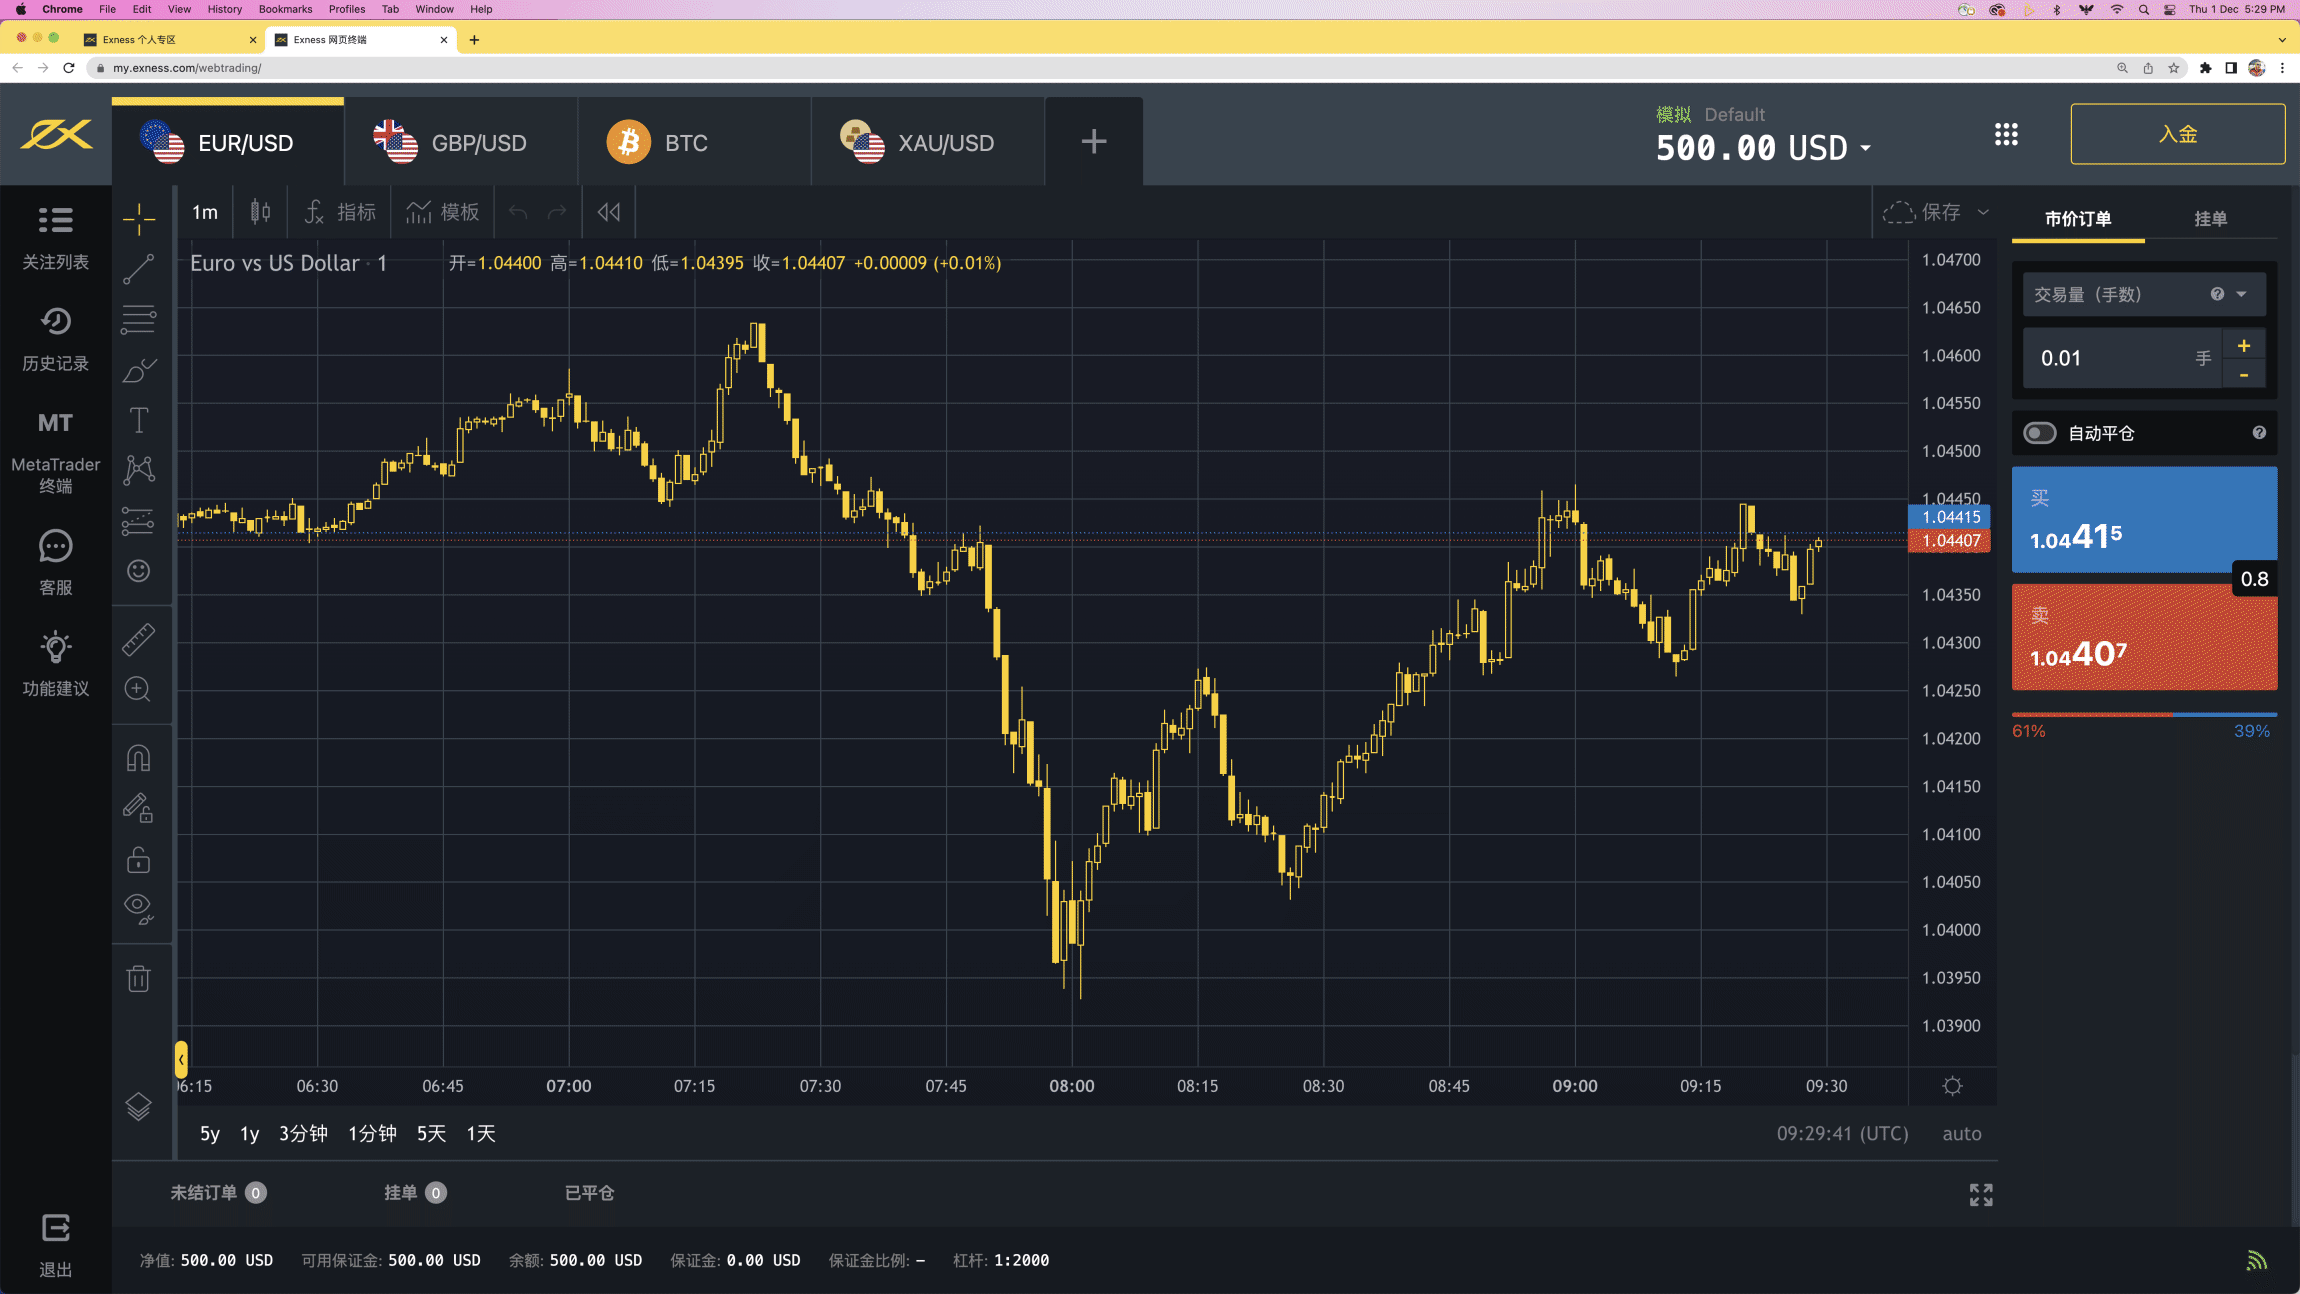The image size is (2300, 1294).
Task: Switch to the 挂单 order tab
Action: (x=2210, y=219)
